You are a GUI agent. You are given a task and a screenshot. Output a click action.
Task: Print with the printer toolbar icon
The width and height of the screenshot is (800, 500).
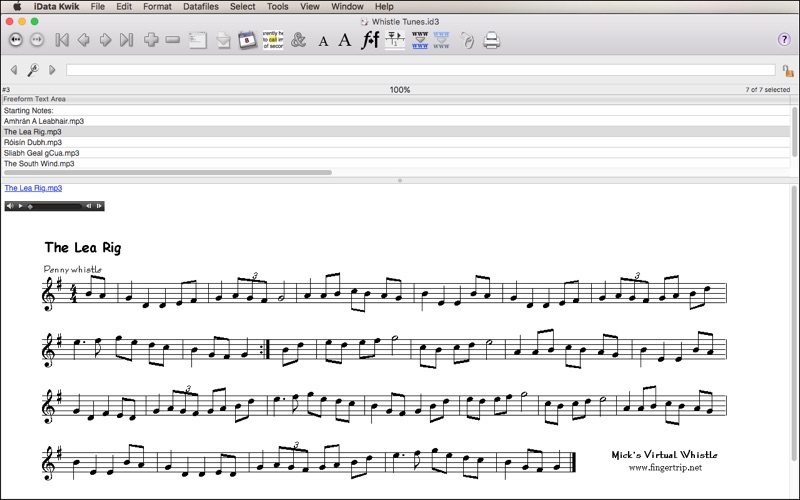tap(491, 40)
